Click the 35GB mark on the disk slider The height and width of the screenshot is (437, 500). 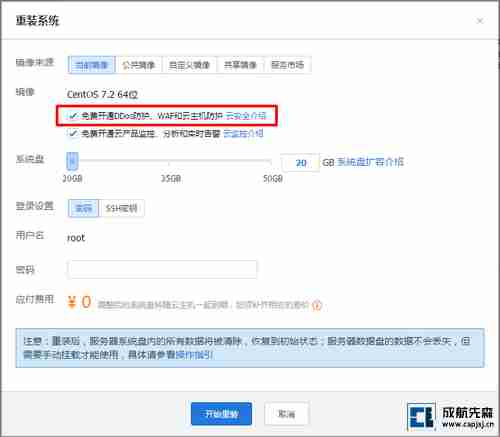(170, 162)
